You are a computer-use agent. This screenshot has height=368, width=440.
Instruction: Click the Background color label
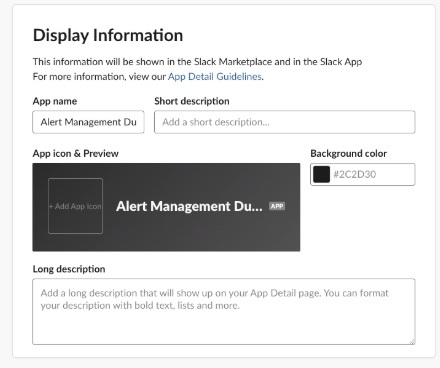[349, 153]
